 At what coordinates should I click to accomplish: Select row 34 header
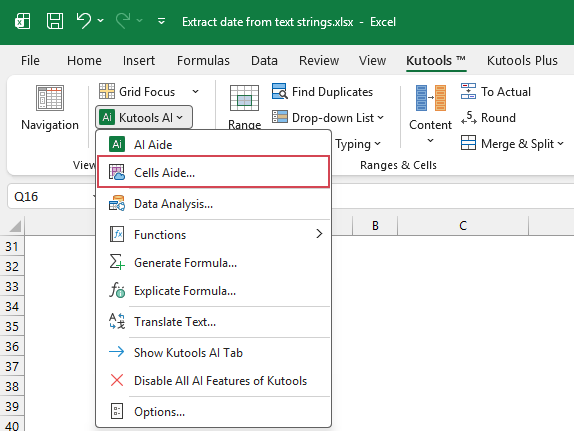(12, 306)
